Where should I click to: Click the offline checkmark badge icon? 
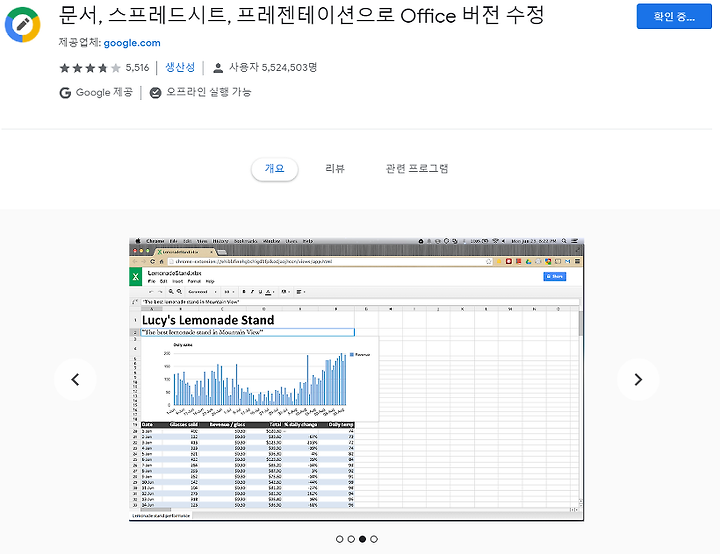[x=156, y=93]
